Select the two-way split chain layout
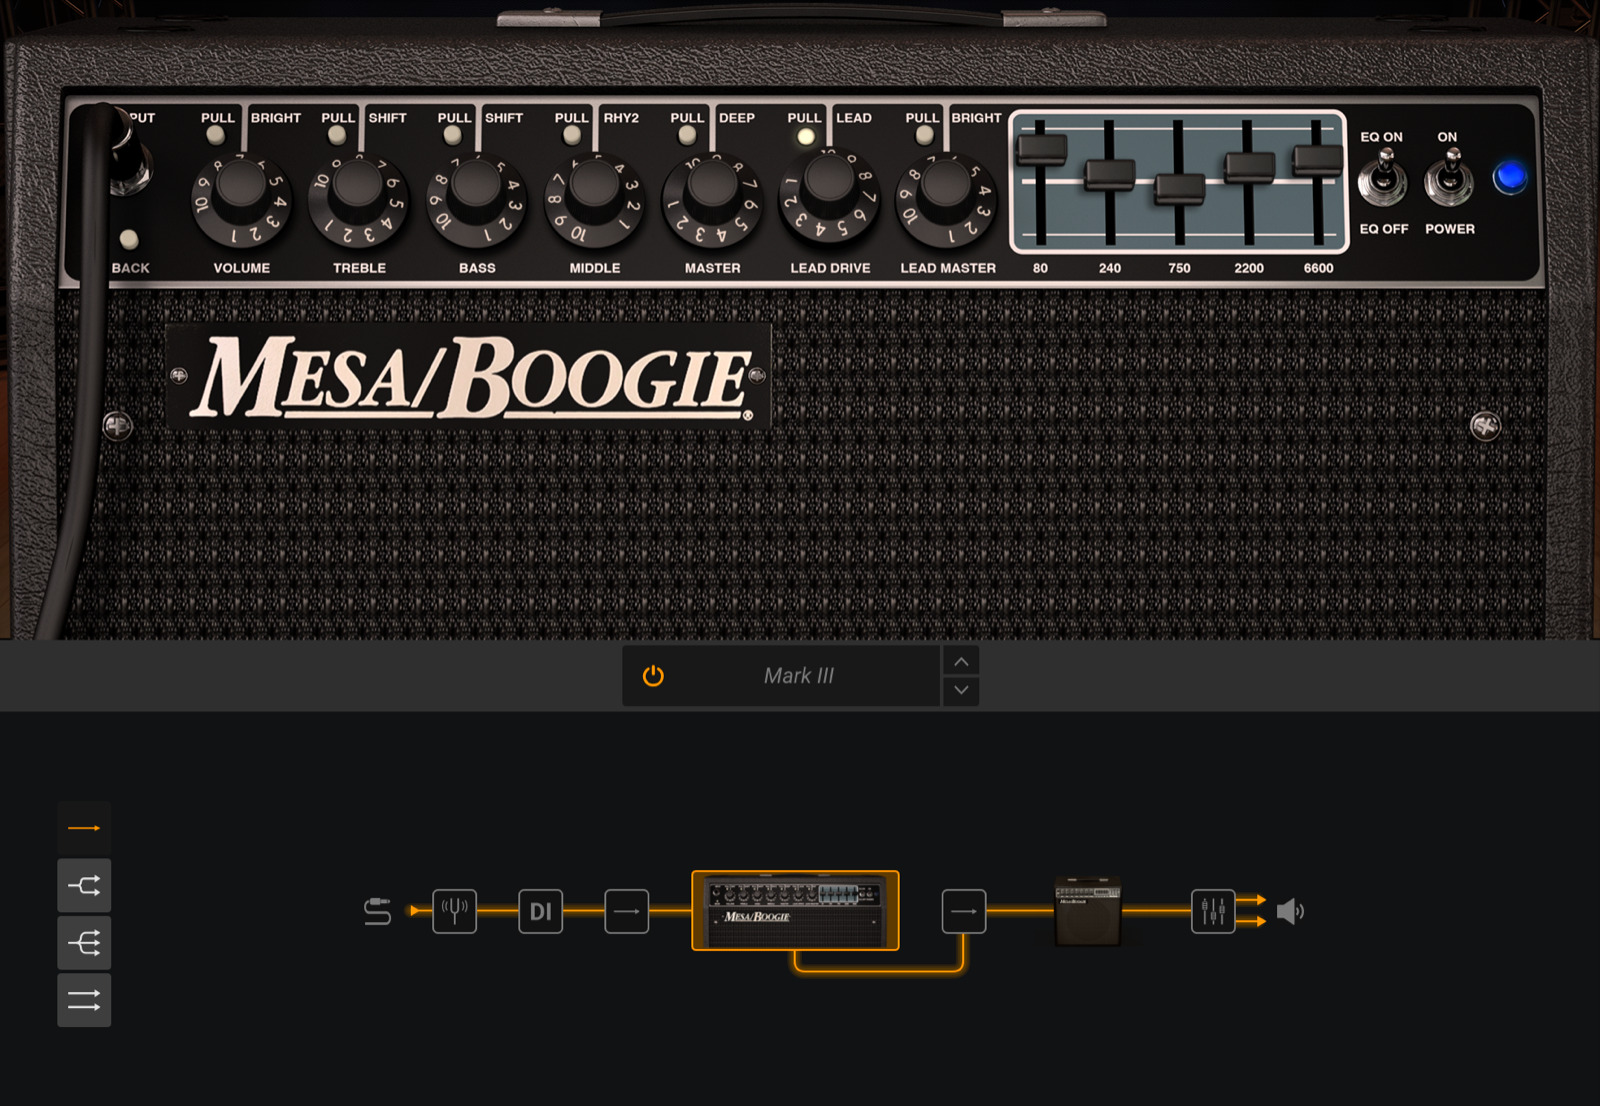The image size is (1600, 1106). pos(84,885)
